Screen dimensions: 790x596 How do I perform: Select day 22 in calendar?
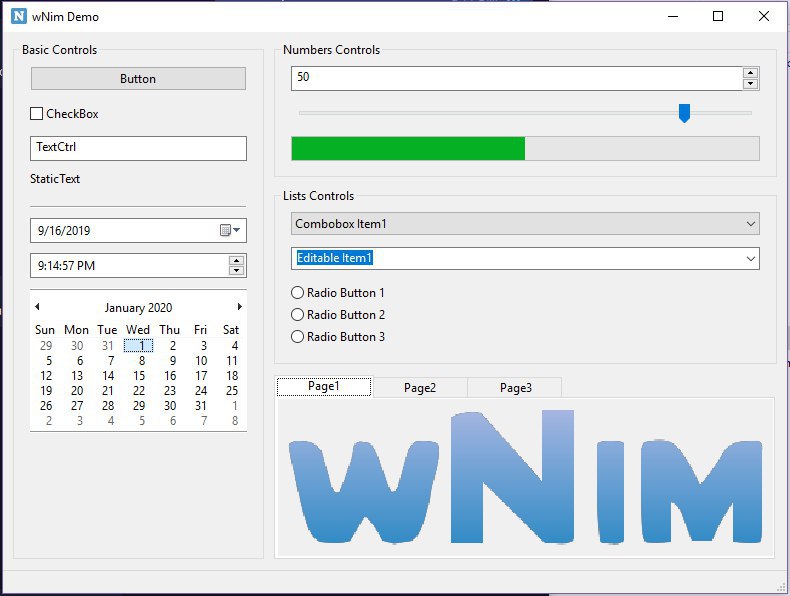coord(139,391)
